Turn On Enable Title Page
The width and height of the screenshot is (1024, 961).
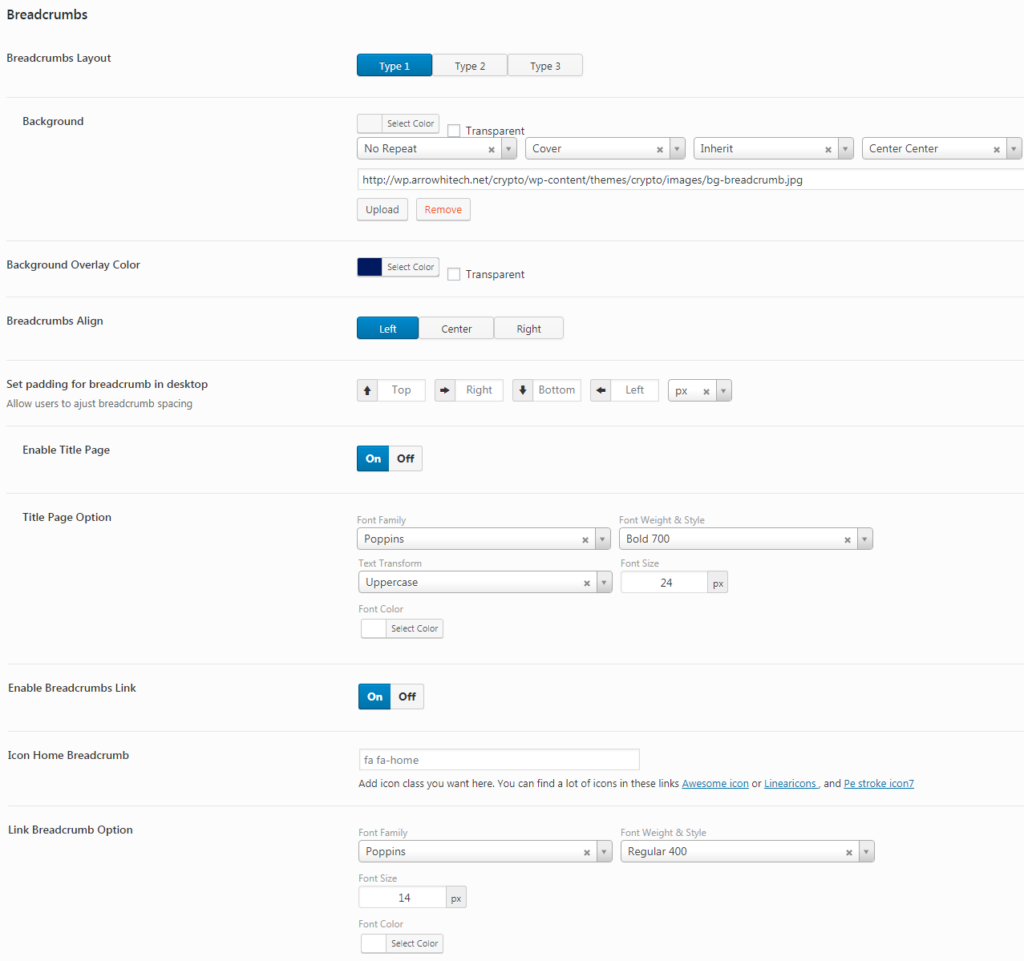[373, 458]
